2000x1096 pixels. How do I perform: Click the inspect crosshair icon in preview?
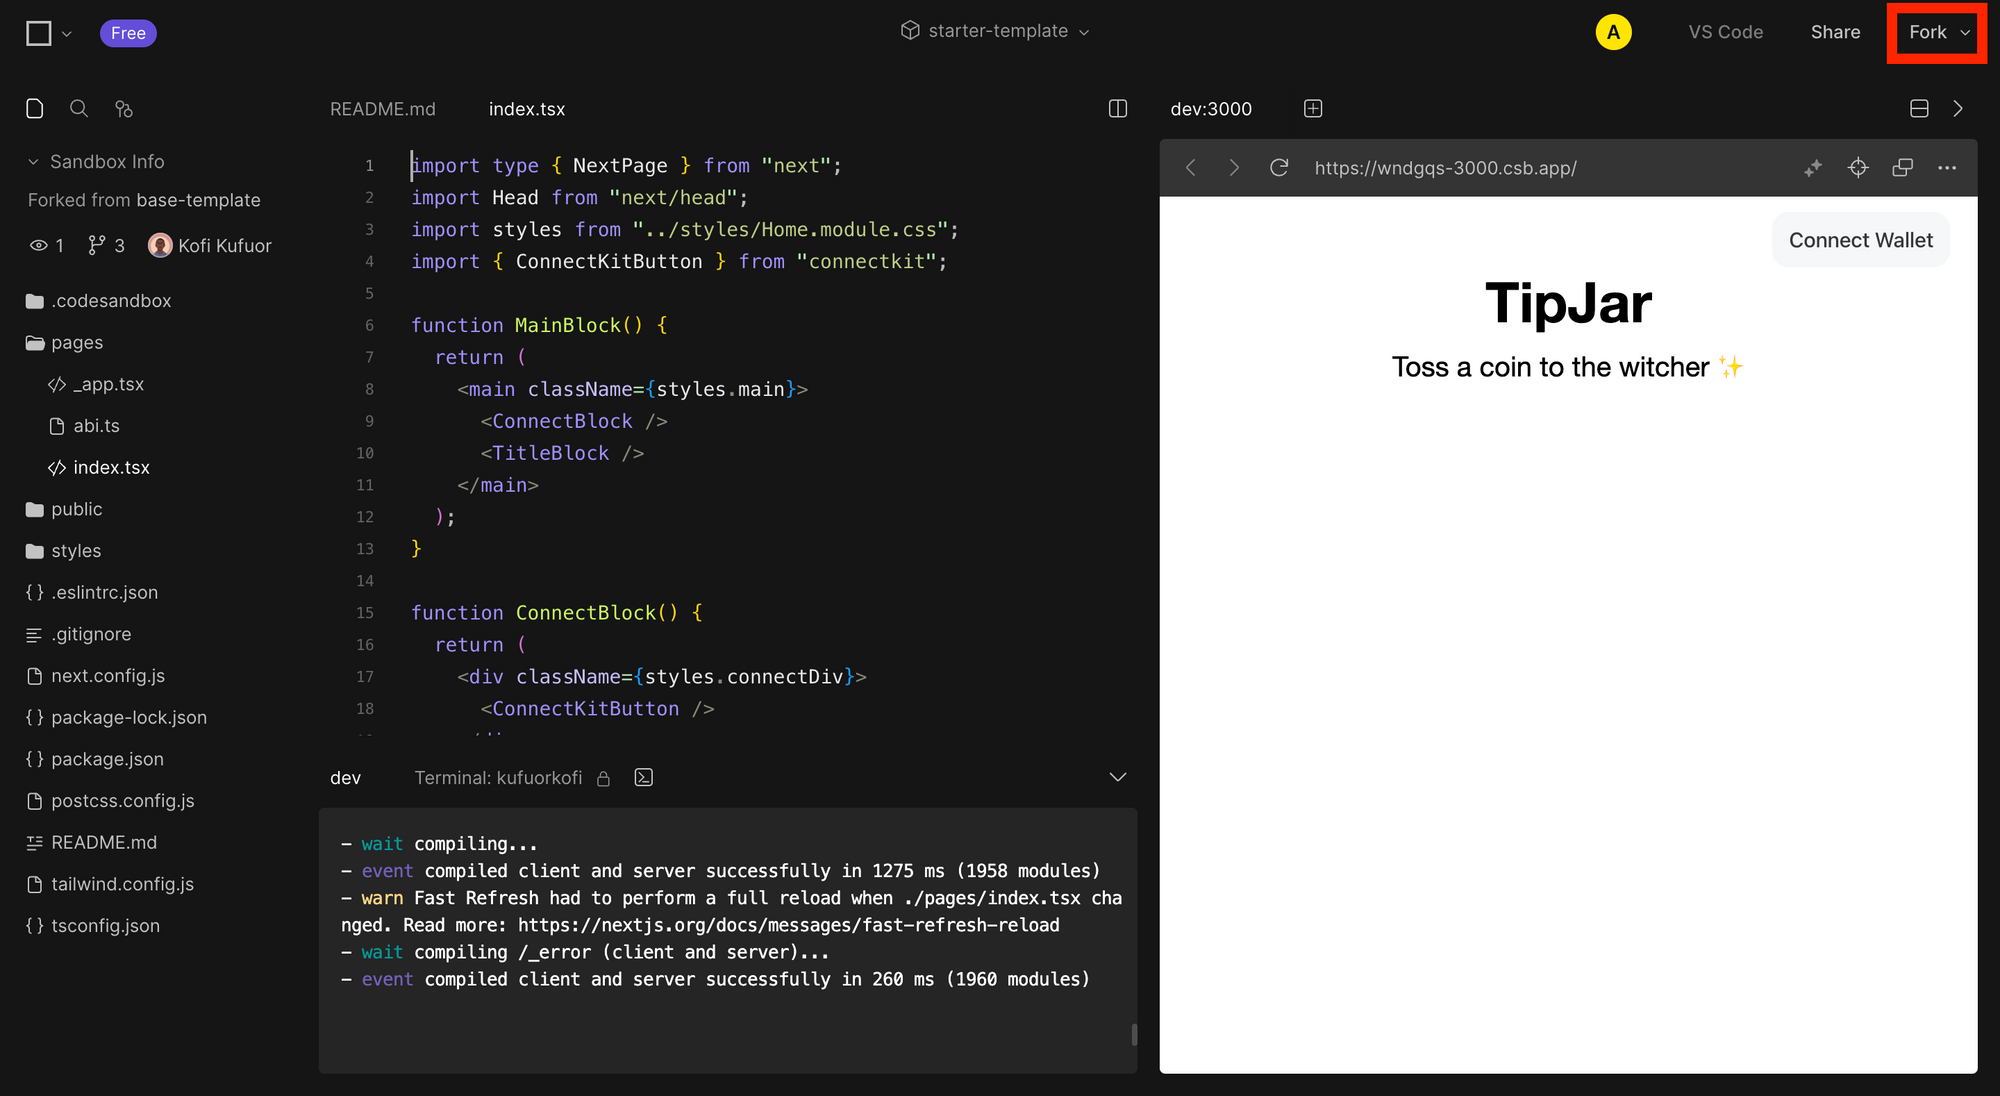[x=1858, y=168]
